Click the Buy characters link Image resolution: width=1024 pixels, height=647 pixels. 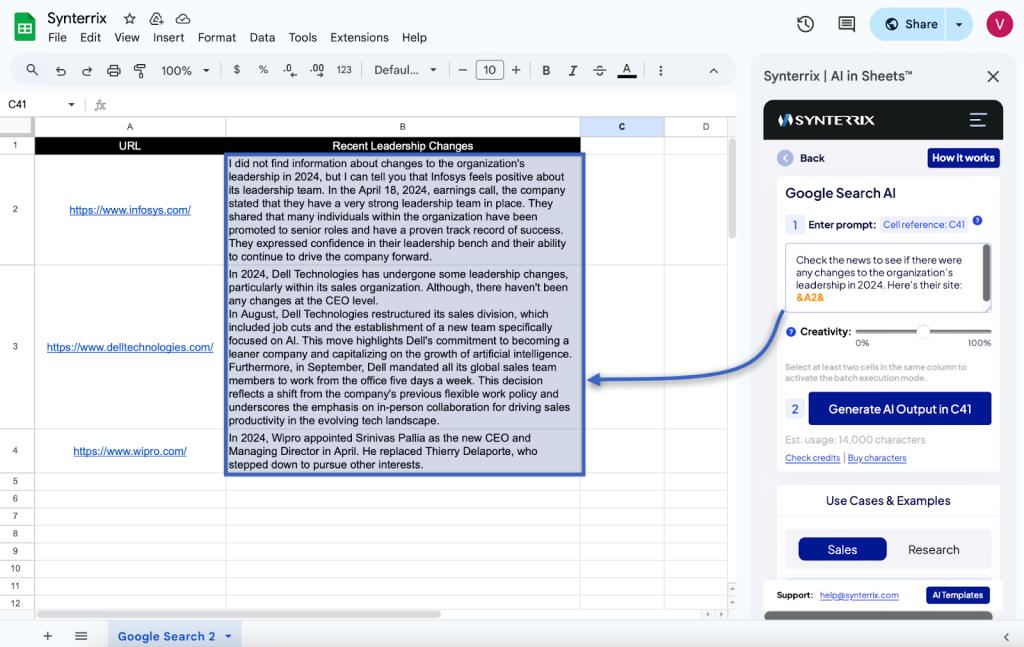click(876, 458)
